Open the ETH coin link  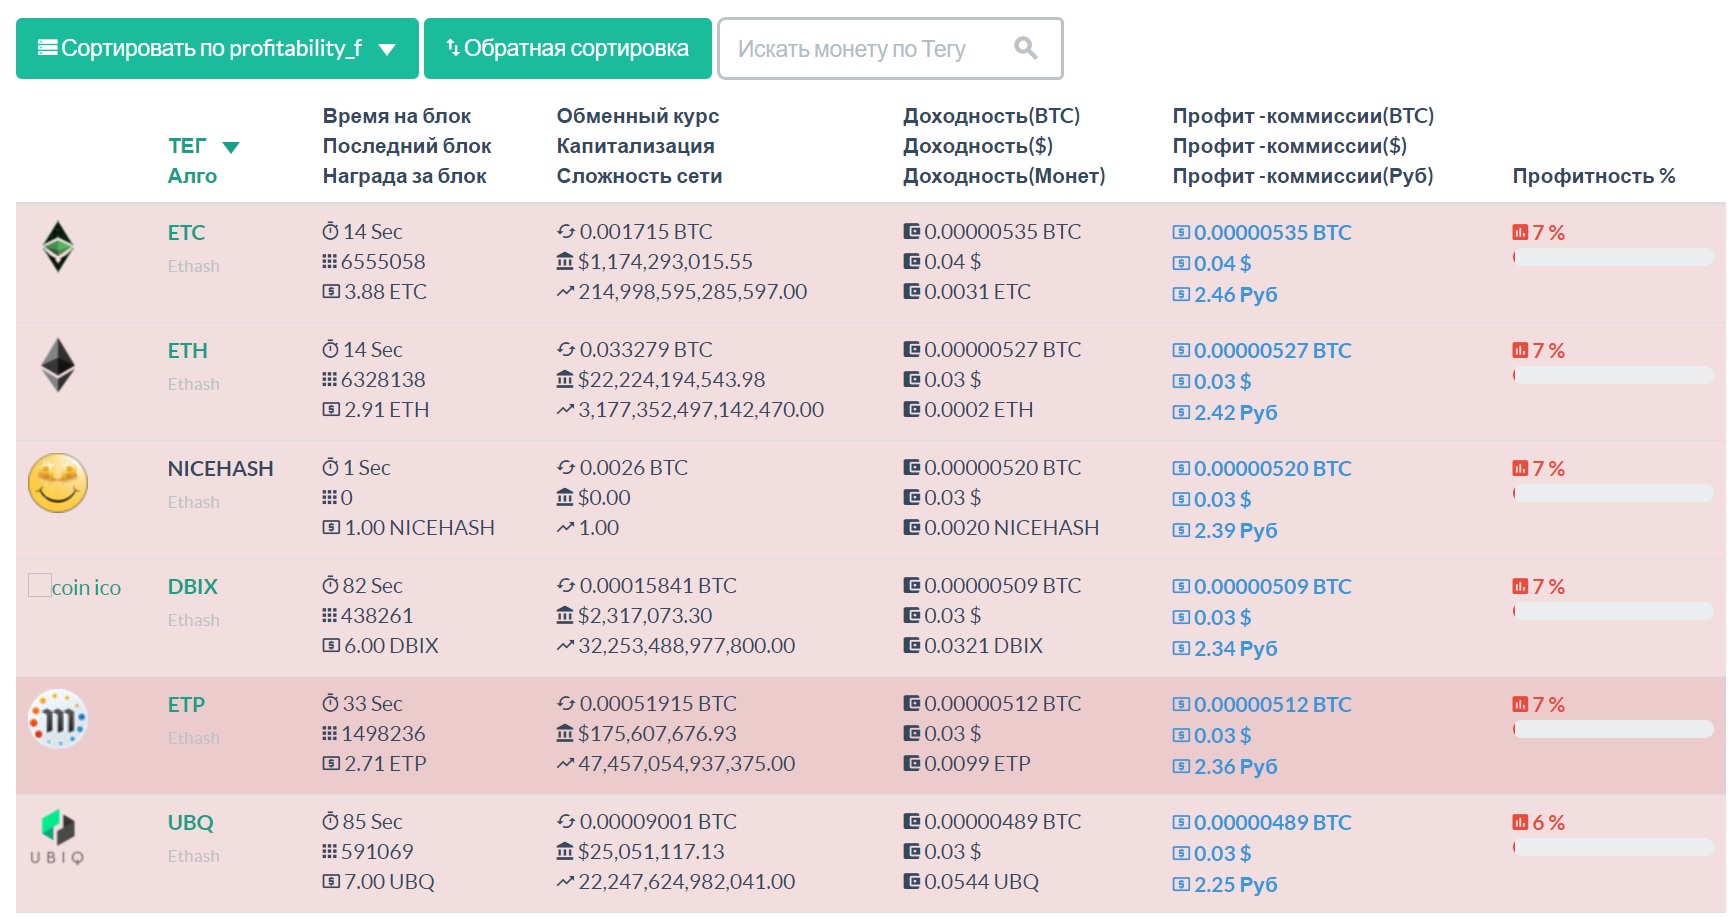click(x=188, y=350)
